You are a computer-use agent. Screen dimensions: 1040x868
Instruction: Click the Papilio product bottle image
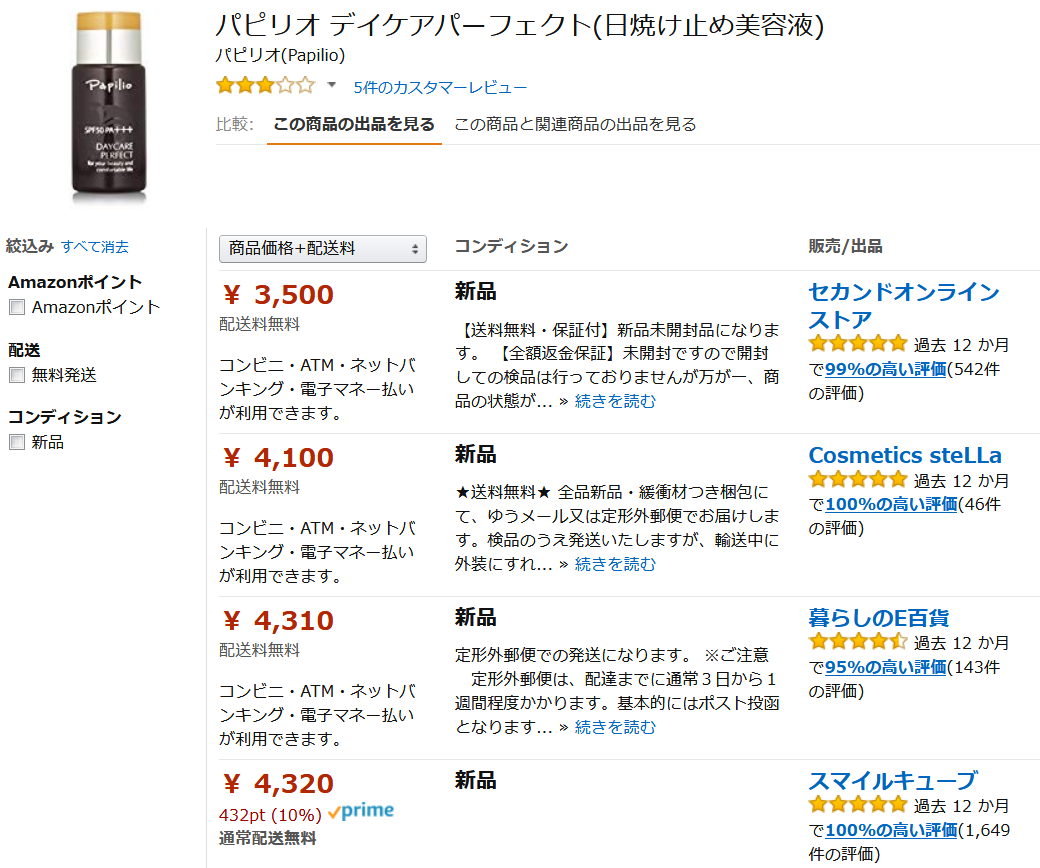(108, 104)
